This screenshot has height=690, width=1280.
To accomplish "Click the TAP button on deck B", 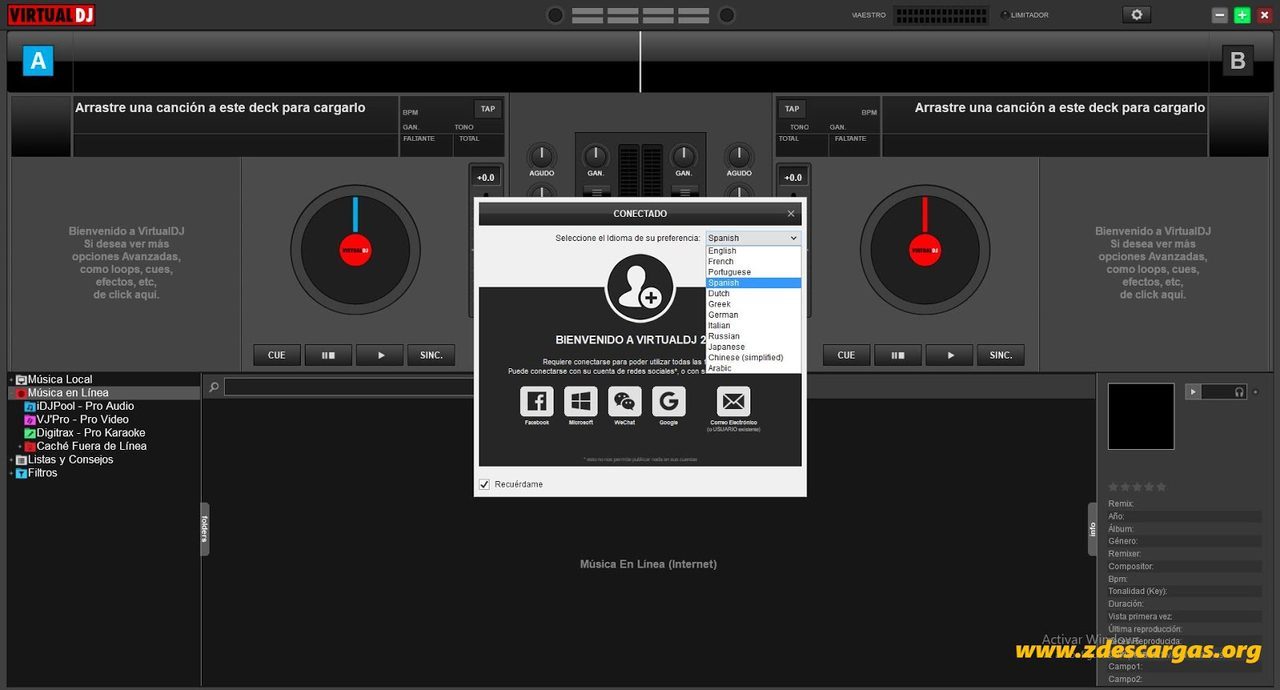I will pyautogui.click(x=792, y=109).
